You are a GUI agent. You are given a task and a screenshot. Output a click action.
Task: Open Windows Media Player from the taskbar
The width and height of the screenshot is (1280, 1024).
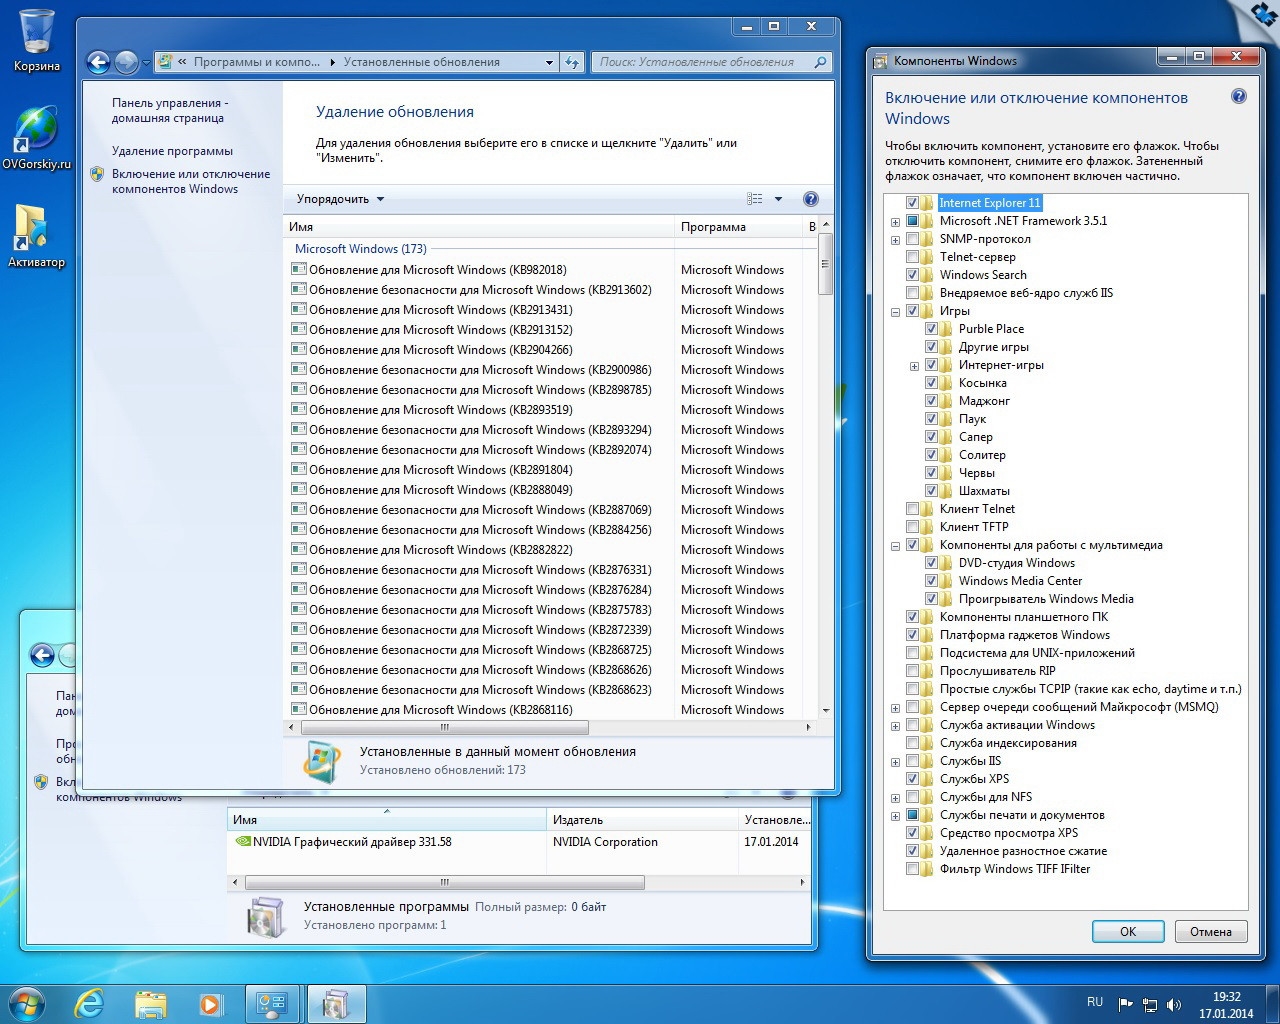pos(211,1004)
